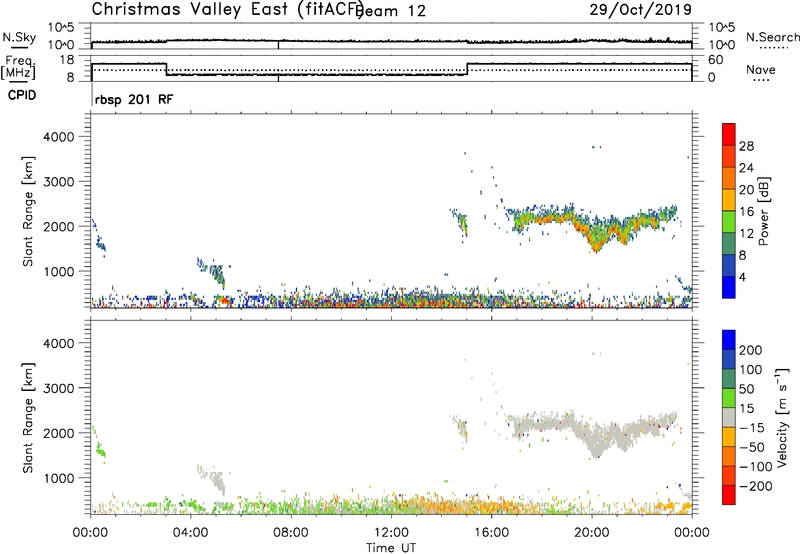Viewport: 800px width, 554px height.
Task: Select the 'N.Sky' legend label
Action: tap(19, 37)
